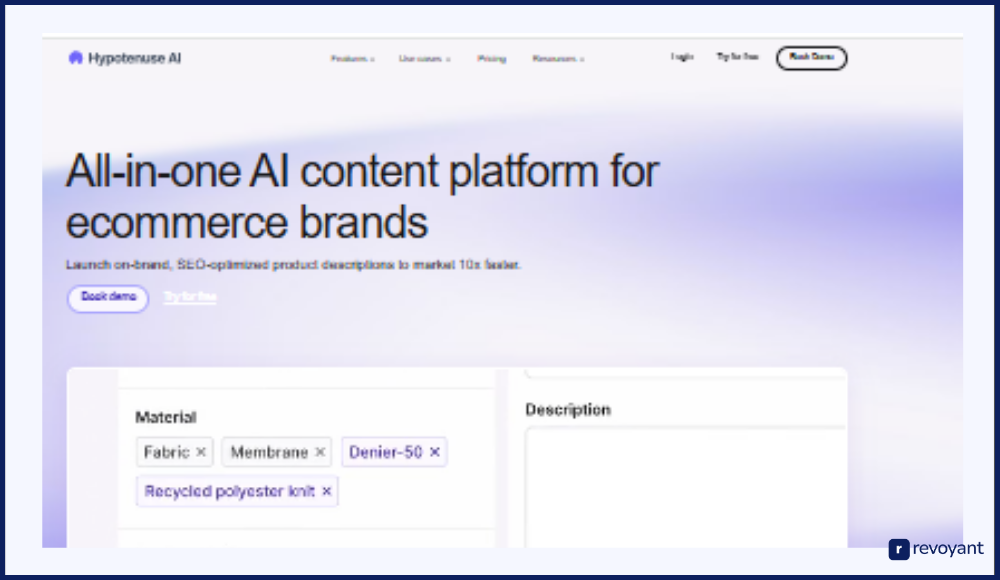
Task: Remove the Membrane material tag
Action: [x=320, y=452]
